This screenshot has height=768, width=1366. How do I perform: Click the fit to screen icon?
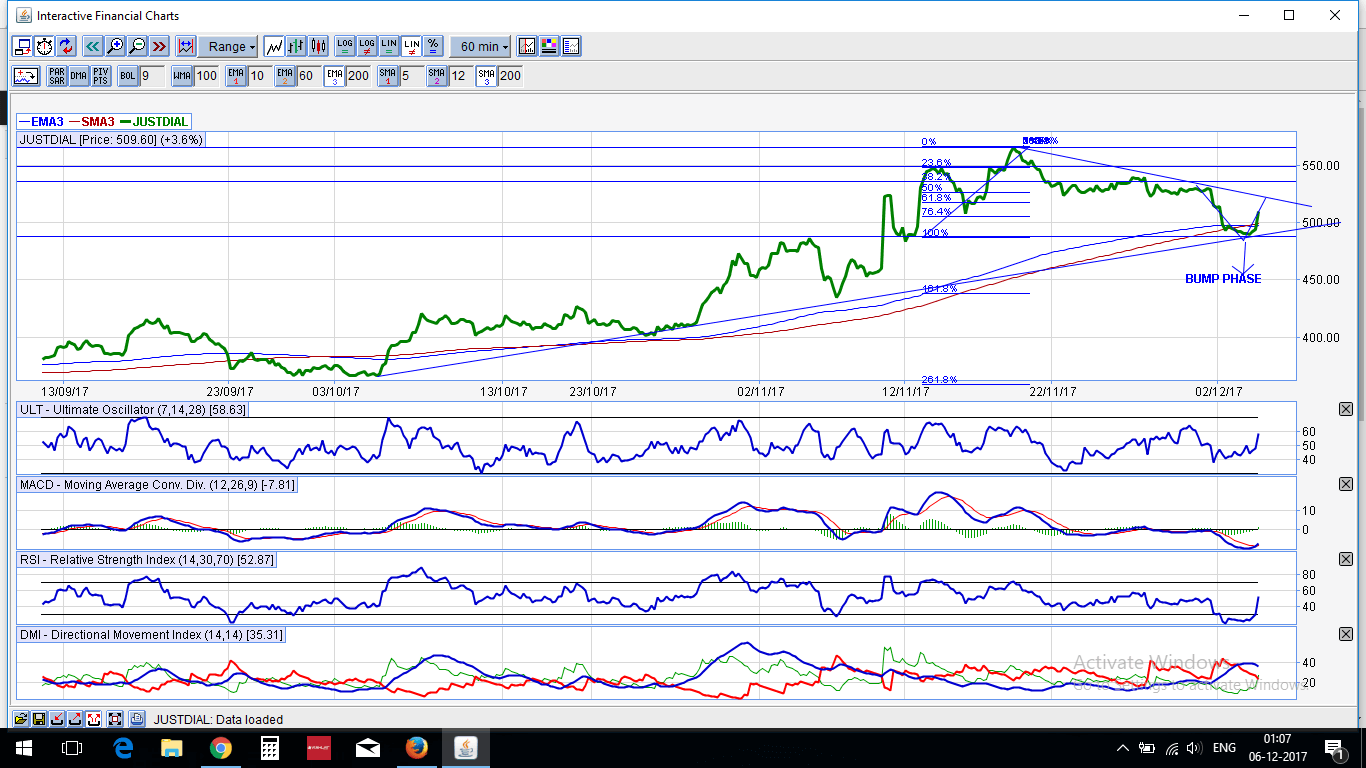(x=115, y=719)
